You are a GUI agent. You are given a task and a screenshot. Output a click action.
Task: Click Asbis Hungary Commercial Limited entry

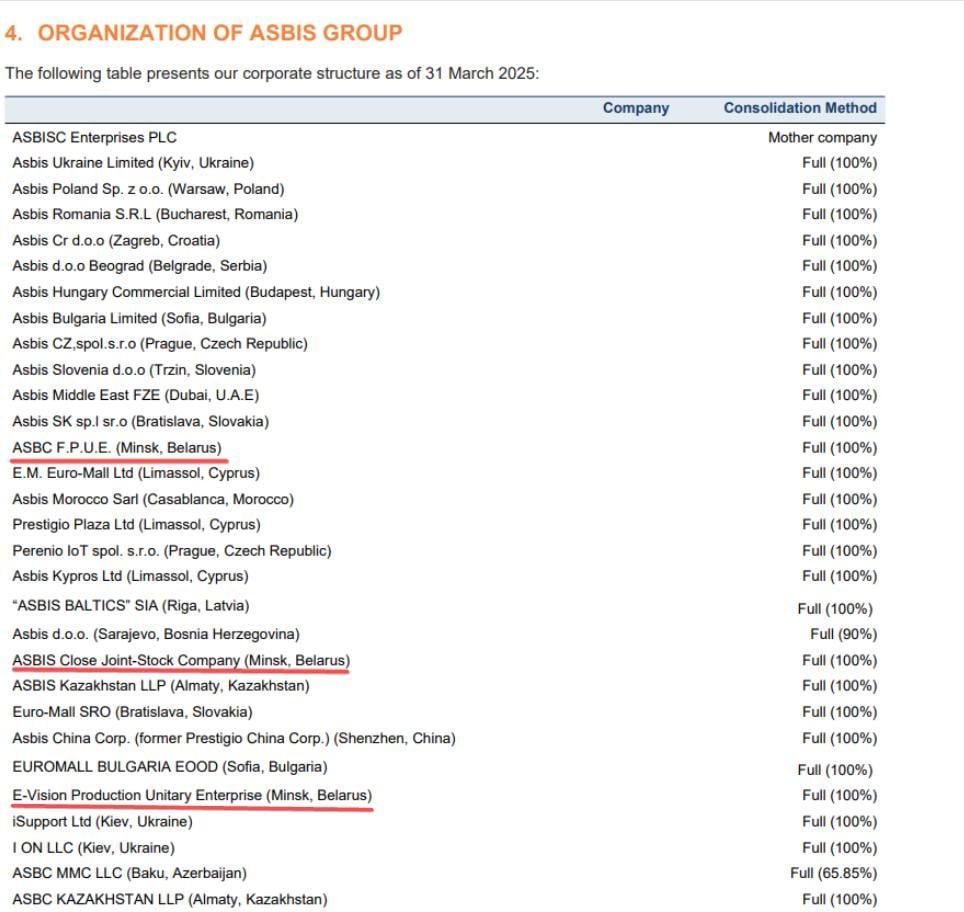[x=196, y=292]
